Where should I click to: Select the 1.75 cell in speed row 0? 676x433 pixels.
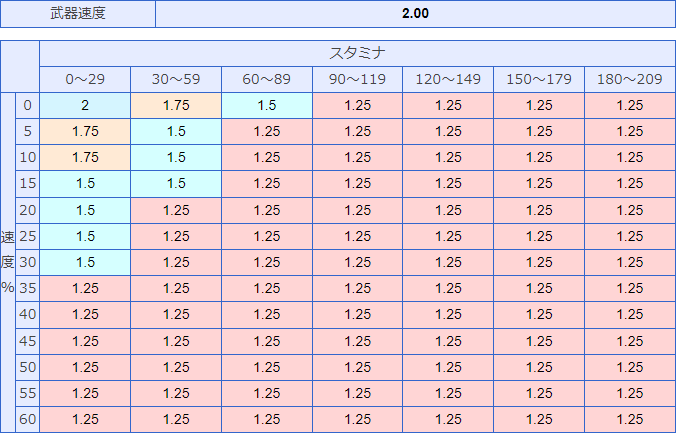[176, 105]
